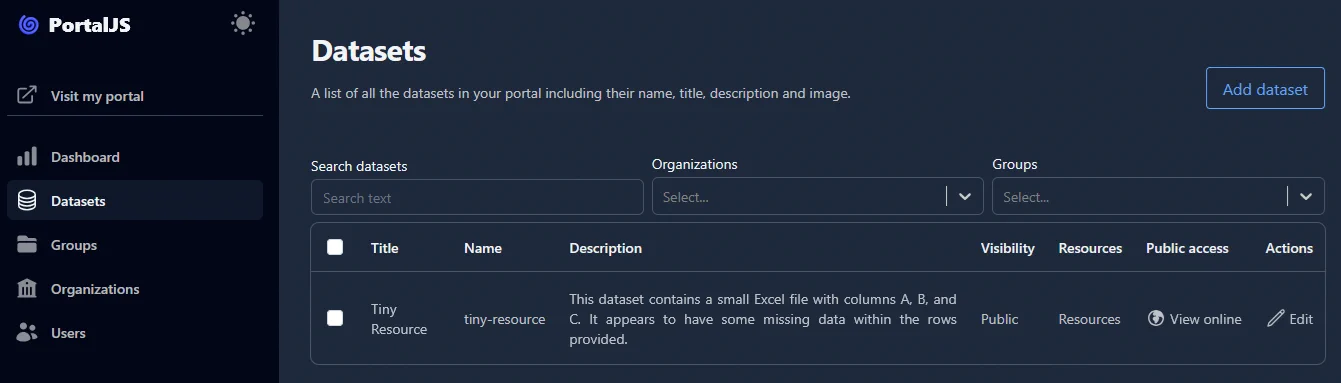Expand the Groups filter dropdown chevron

point(1306,197)
